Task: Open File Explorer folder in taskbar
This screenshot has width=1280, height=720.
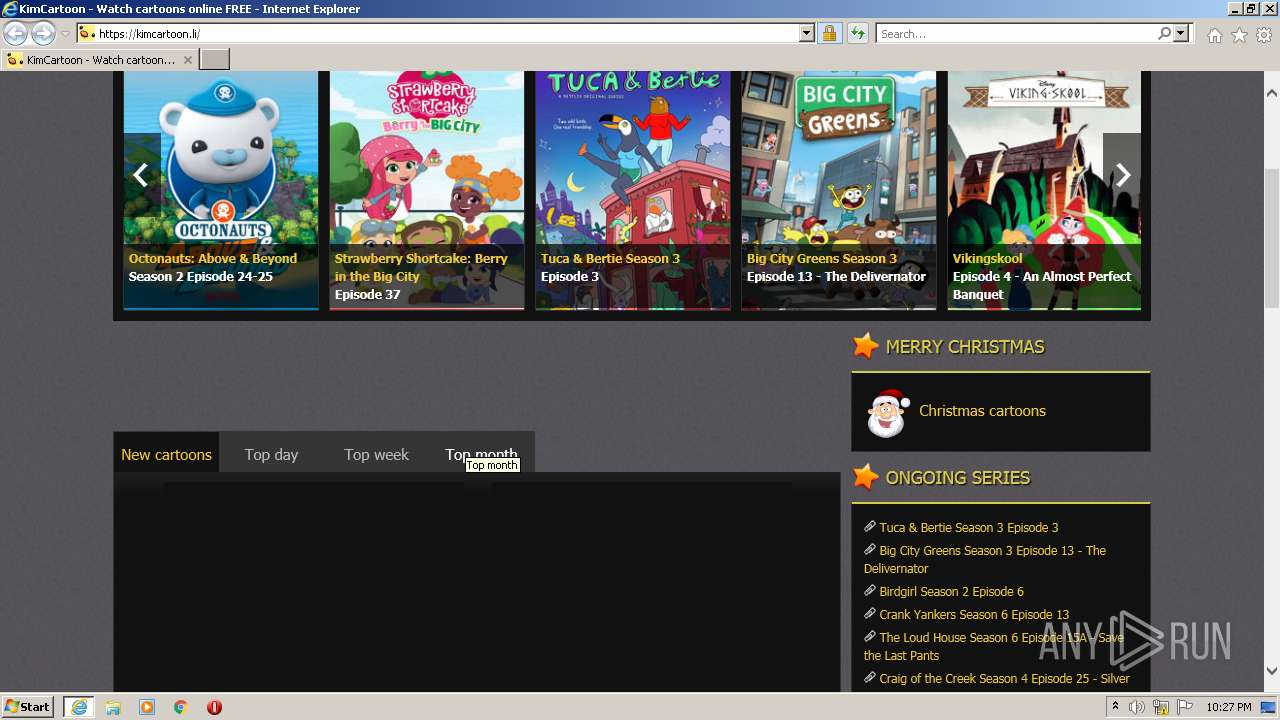Action: (113, 707)
